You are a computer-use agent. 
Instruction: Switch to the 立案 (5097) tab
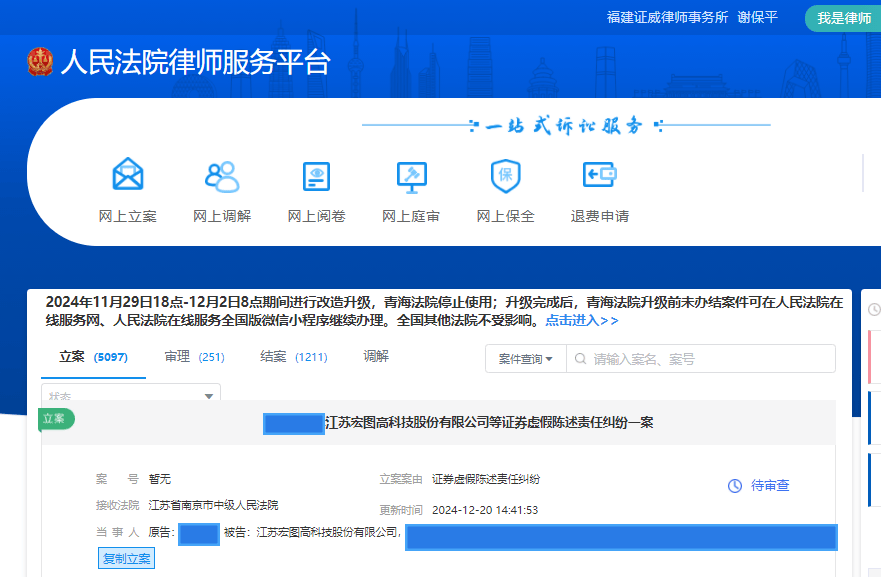(x=93, y=357)
